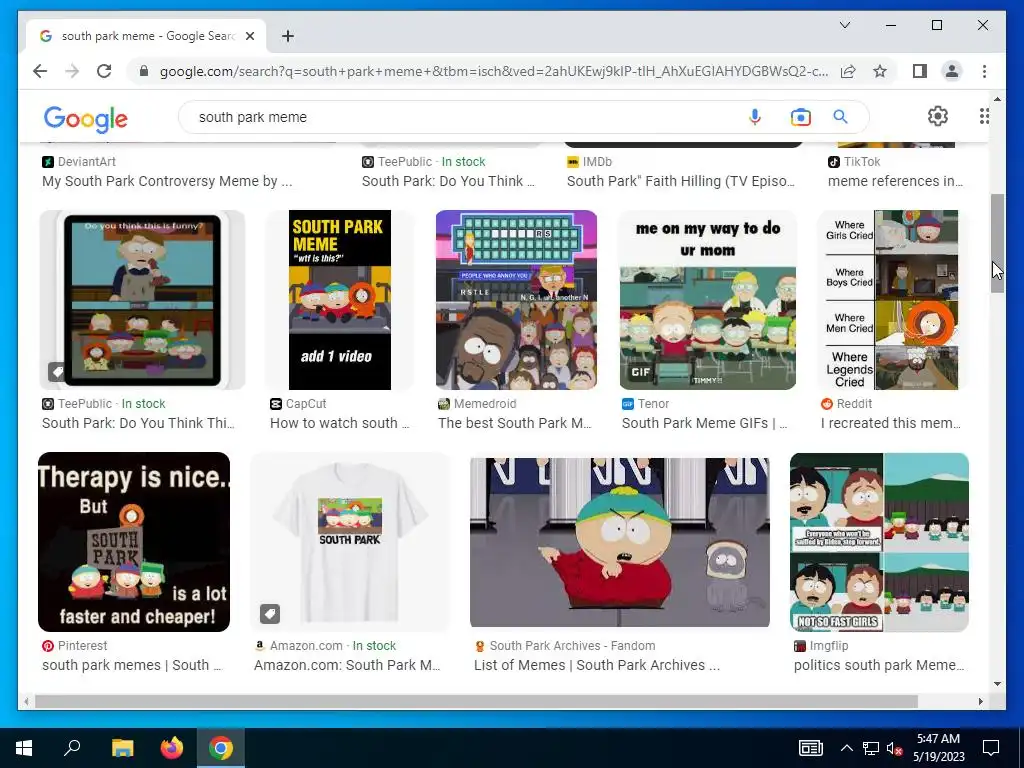The width and height of the screenshot is (1024, 768).
Task: Open 'South Park" Faith Hilling' IMDb link
Action: (680, 182)
